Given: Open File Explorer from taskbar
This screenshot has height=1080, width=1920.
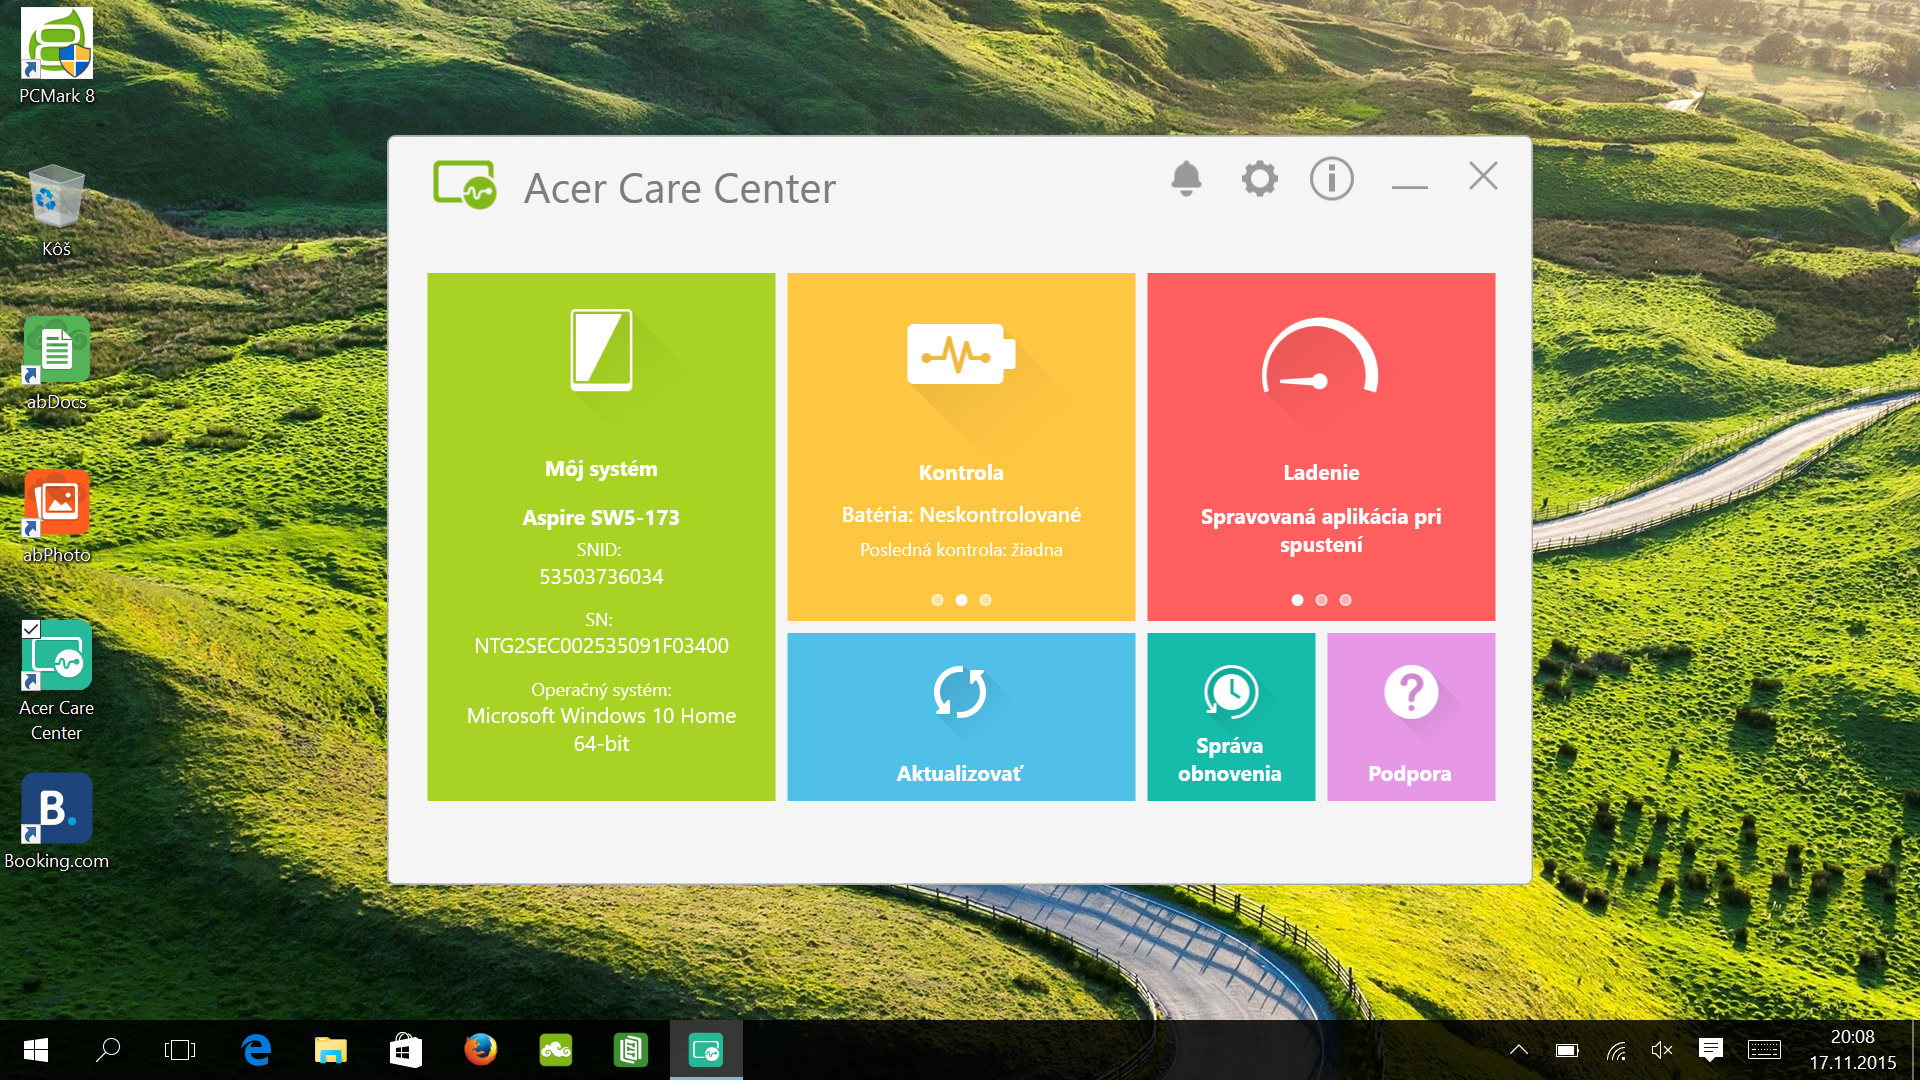Looking at the screenshot, I should tap(331, 1050).
